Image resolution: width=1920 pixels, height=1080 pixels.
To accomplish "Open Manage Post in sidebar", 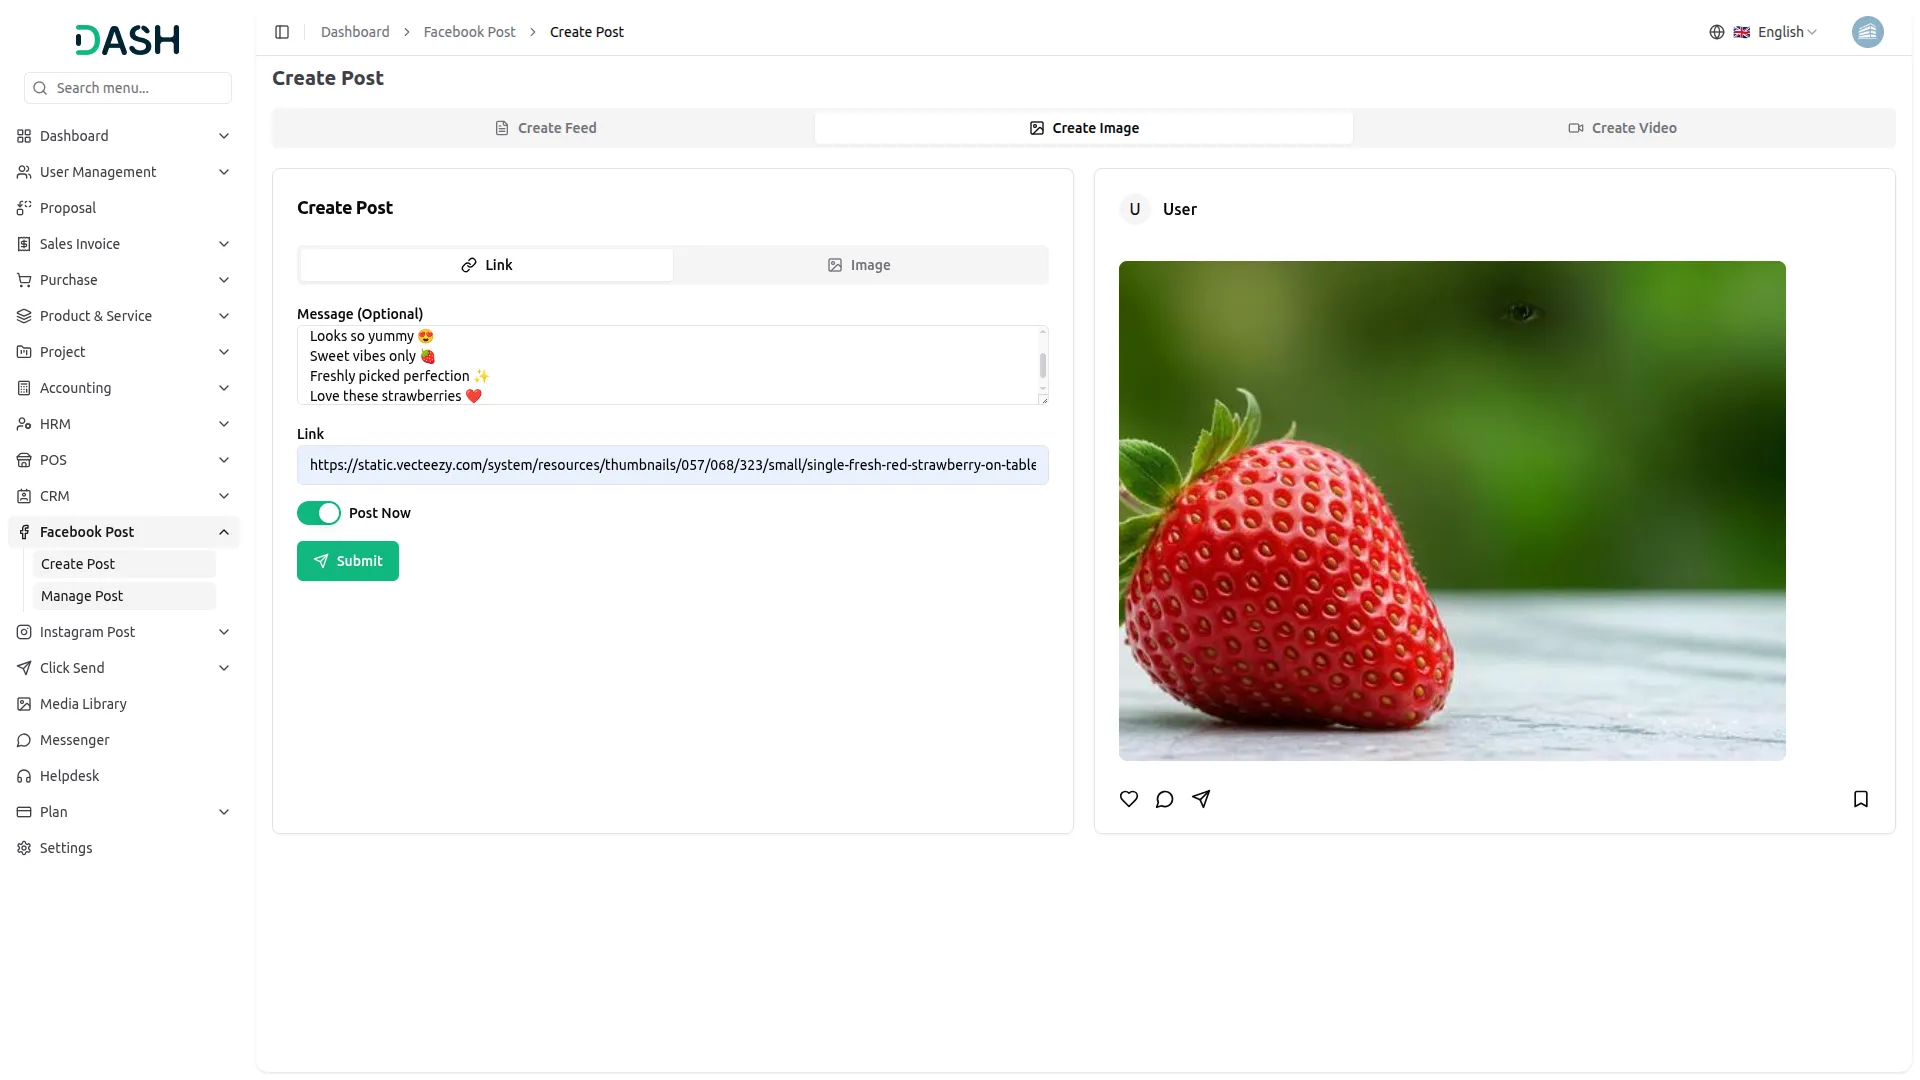I will [x=124, y=596].
